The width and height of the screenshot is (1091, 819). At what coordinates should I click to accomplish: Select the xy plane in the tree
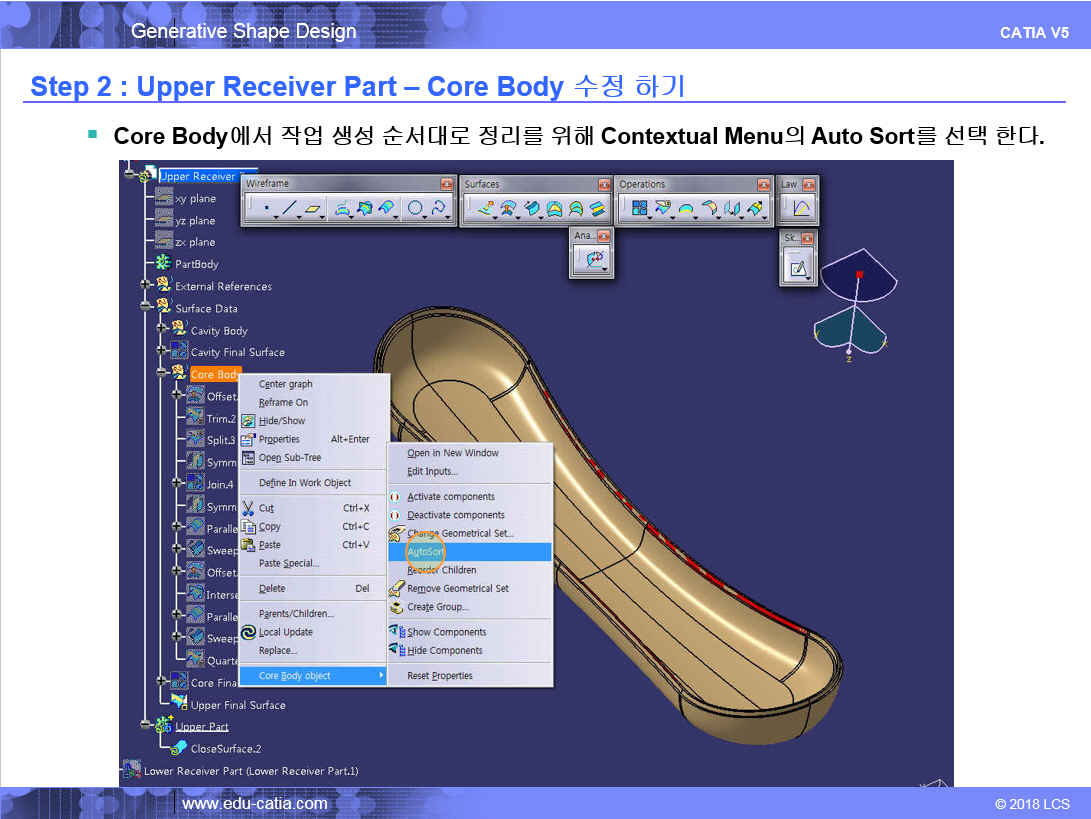[194, 199]
